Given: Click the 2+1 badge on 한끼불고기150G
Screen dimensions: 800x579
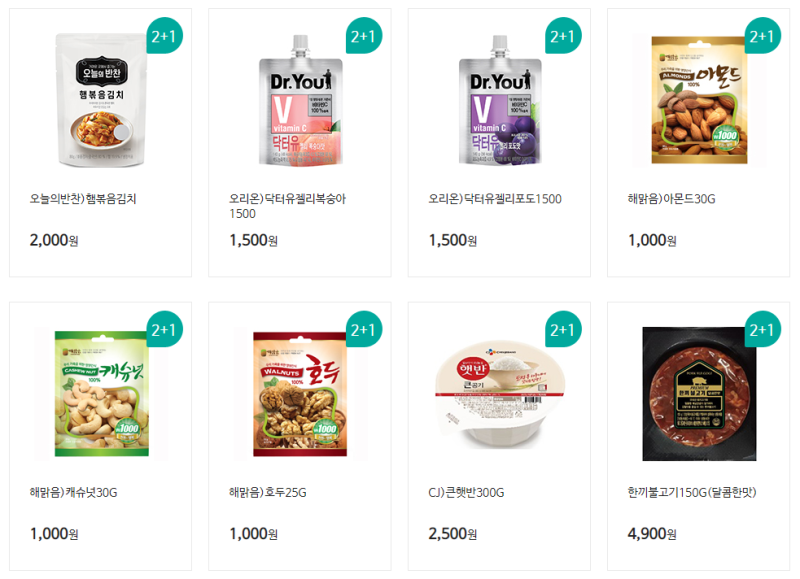Looking at the screenshot, I should tap(763, 330).
